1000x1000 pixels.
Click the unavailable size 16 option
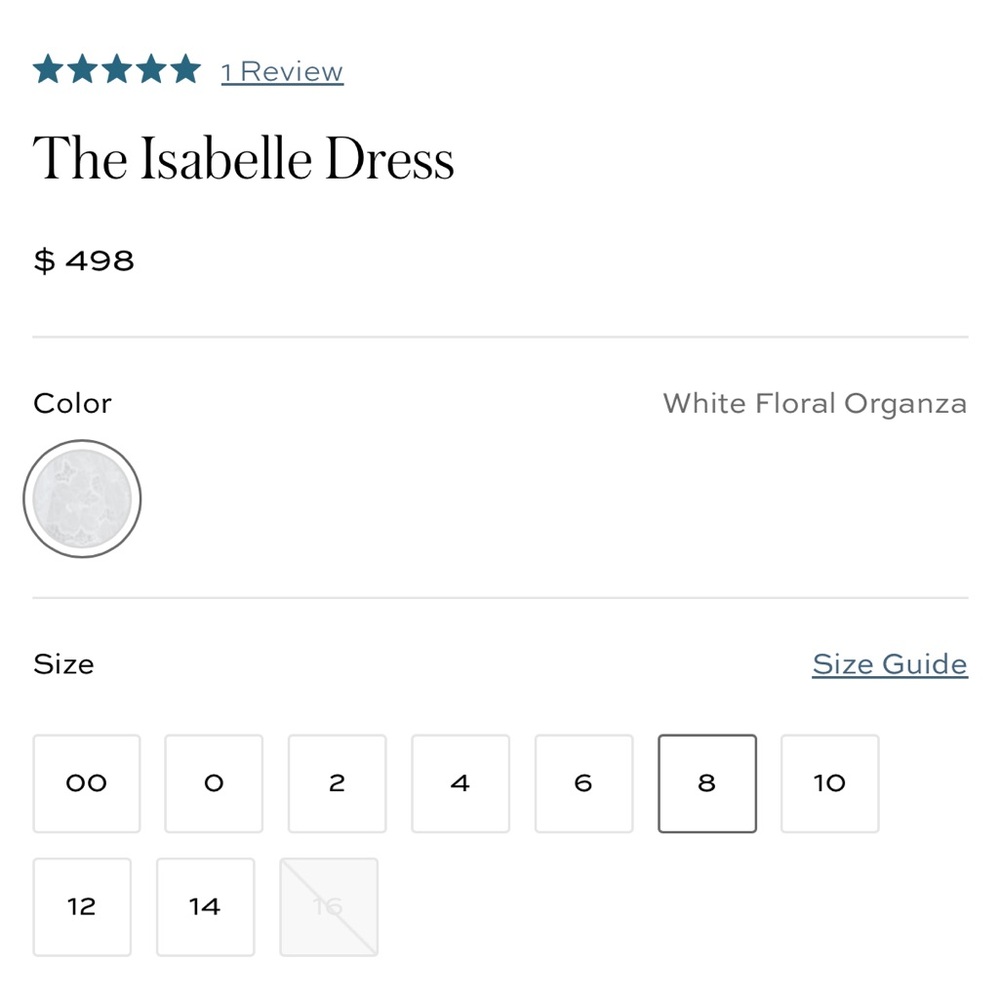tap(329, 906)
